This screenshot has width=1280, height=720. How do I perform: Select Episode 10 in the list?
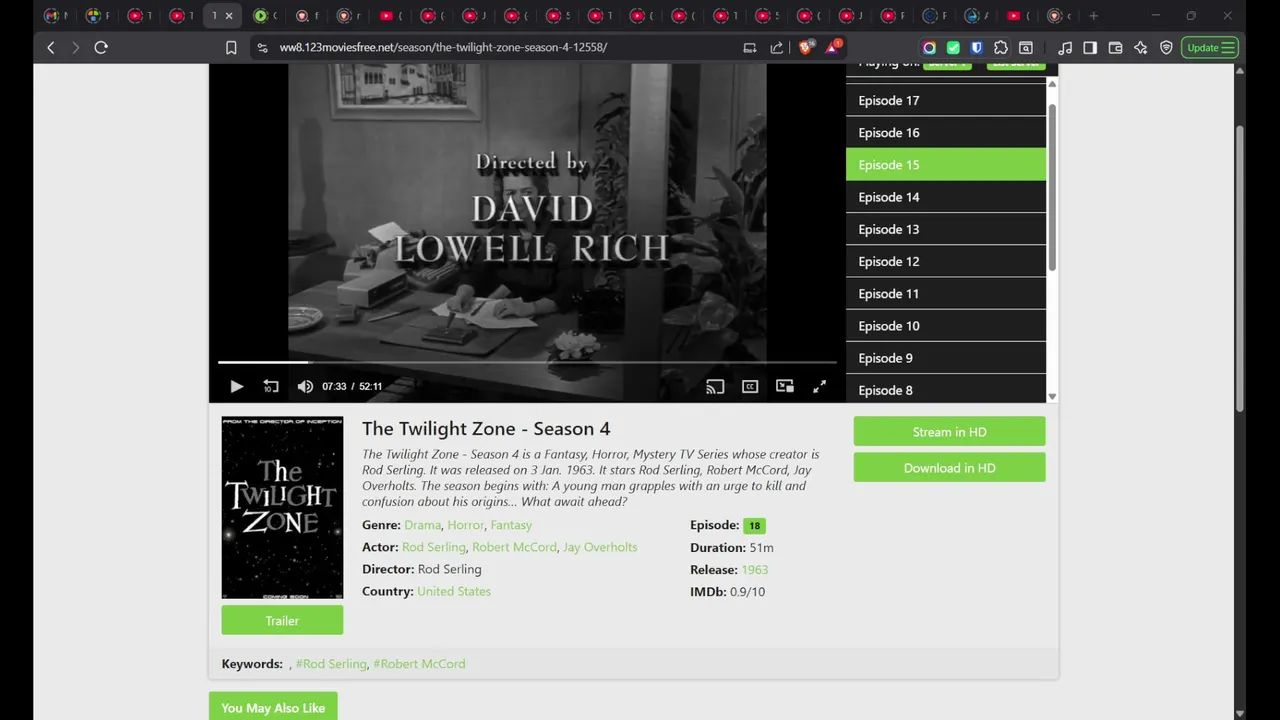(x=945, y=326)
